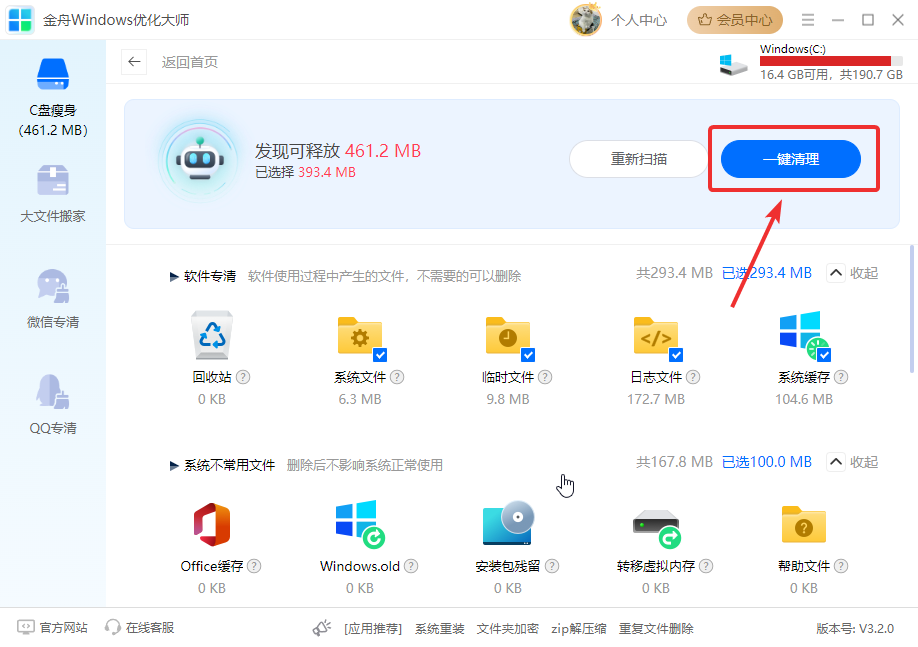The width and height of the screenshot is (918, 647).
Task: Open the C盘瘦身 sidebar section
Action: point(53,97)
